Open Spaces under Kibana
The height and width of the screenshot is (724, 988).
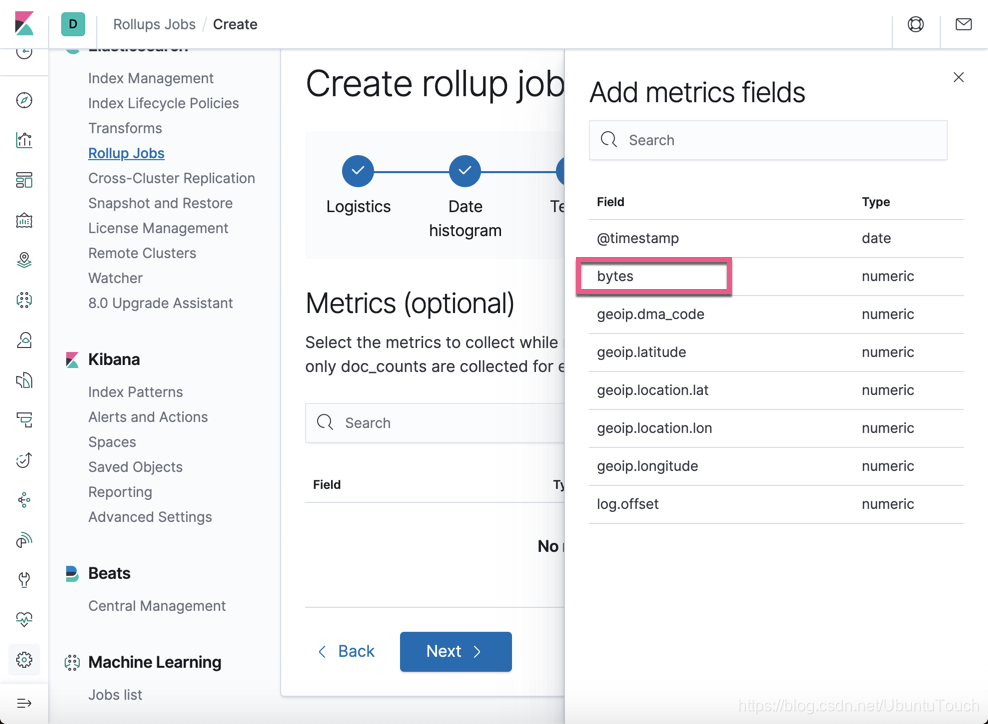[x=112, y=442]
